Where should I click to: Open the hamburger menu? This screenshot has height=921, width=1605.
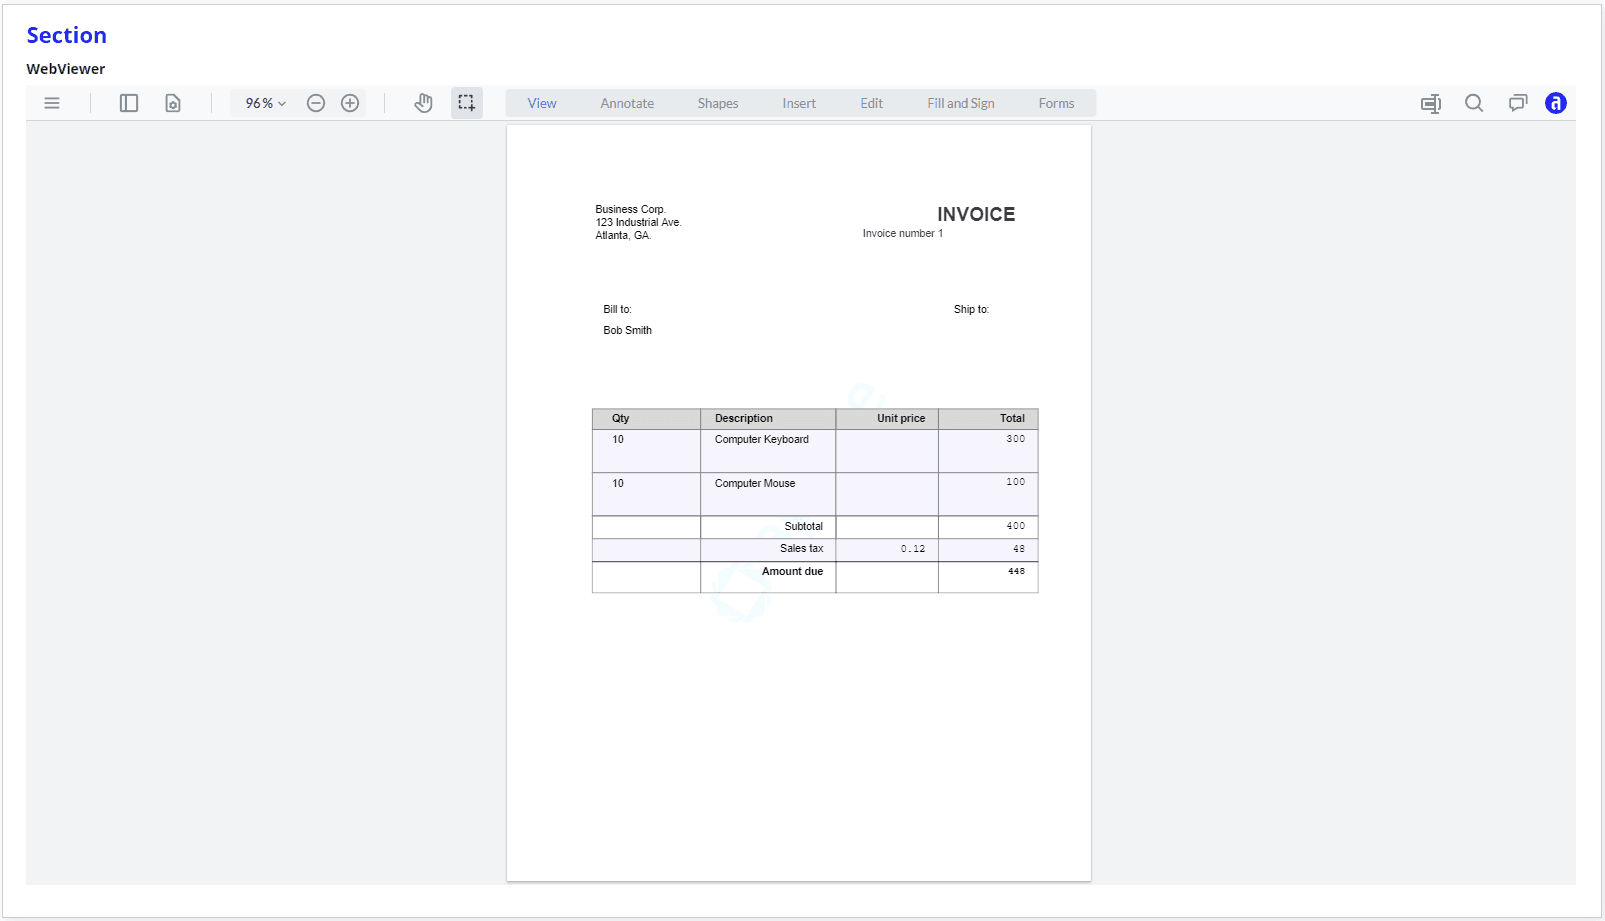[52, 103]
